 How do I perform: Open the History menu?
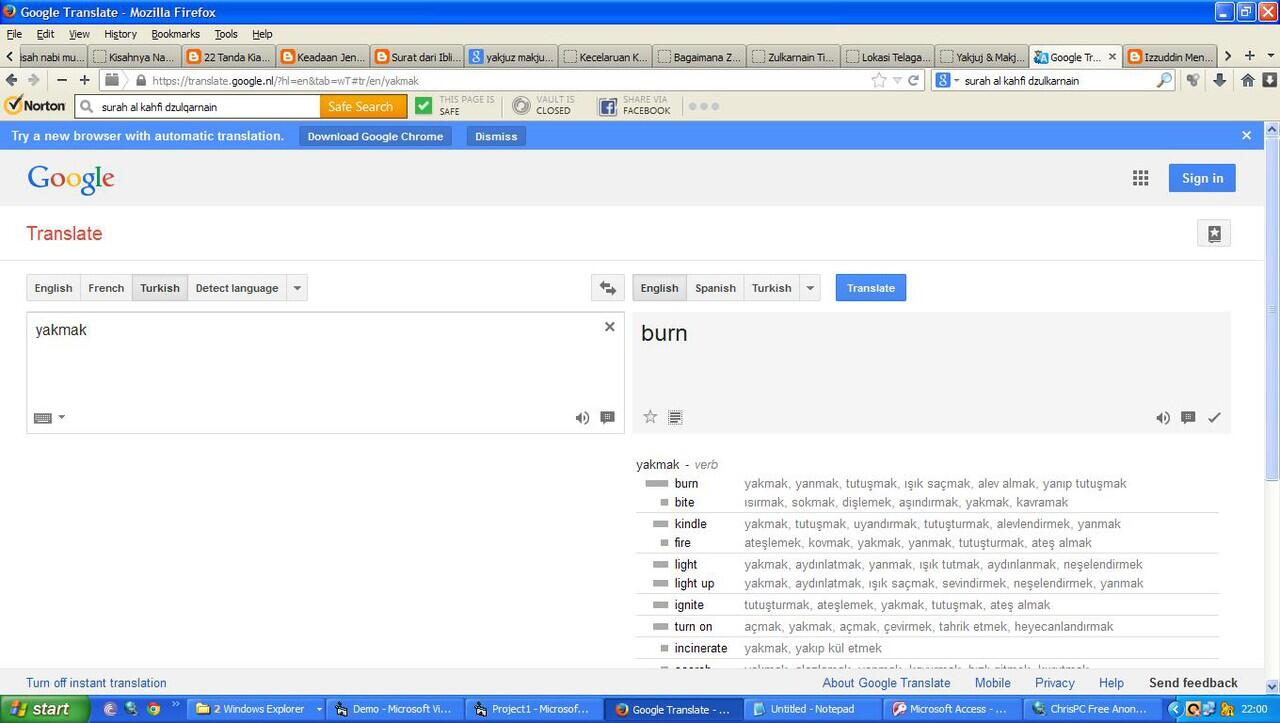[x=120, y=34]
